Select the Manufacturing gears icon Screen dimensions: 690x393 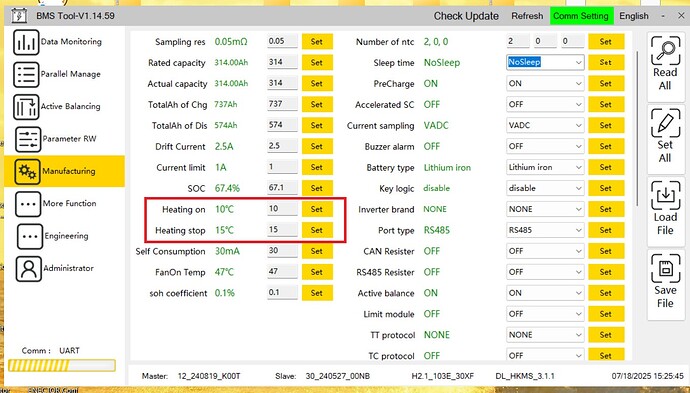(27, 171)
